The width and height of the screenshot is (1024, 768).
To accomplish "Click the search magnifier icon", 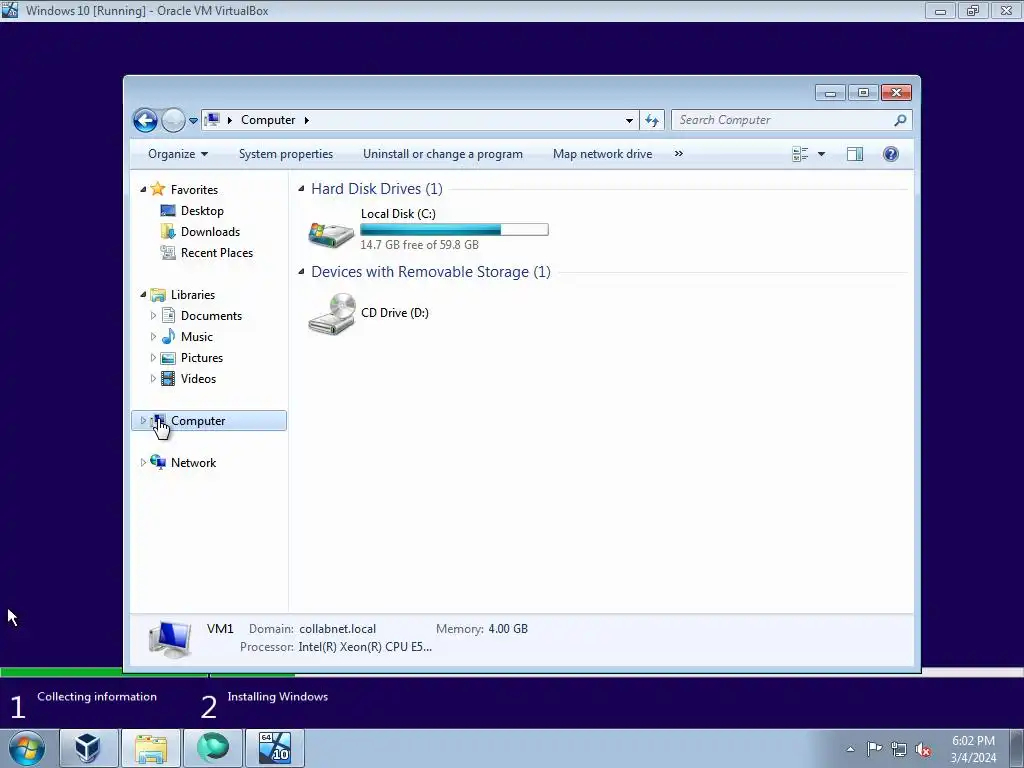I will pyautogui.click(x=901, y=120).
